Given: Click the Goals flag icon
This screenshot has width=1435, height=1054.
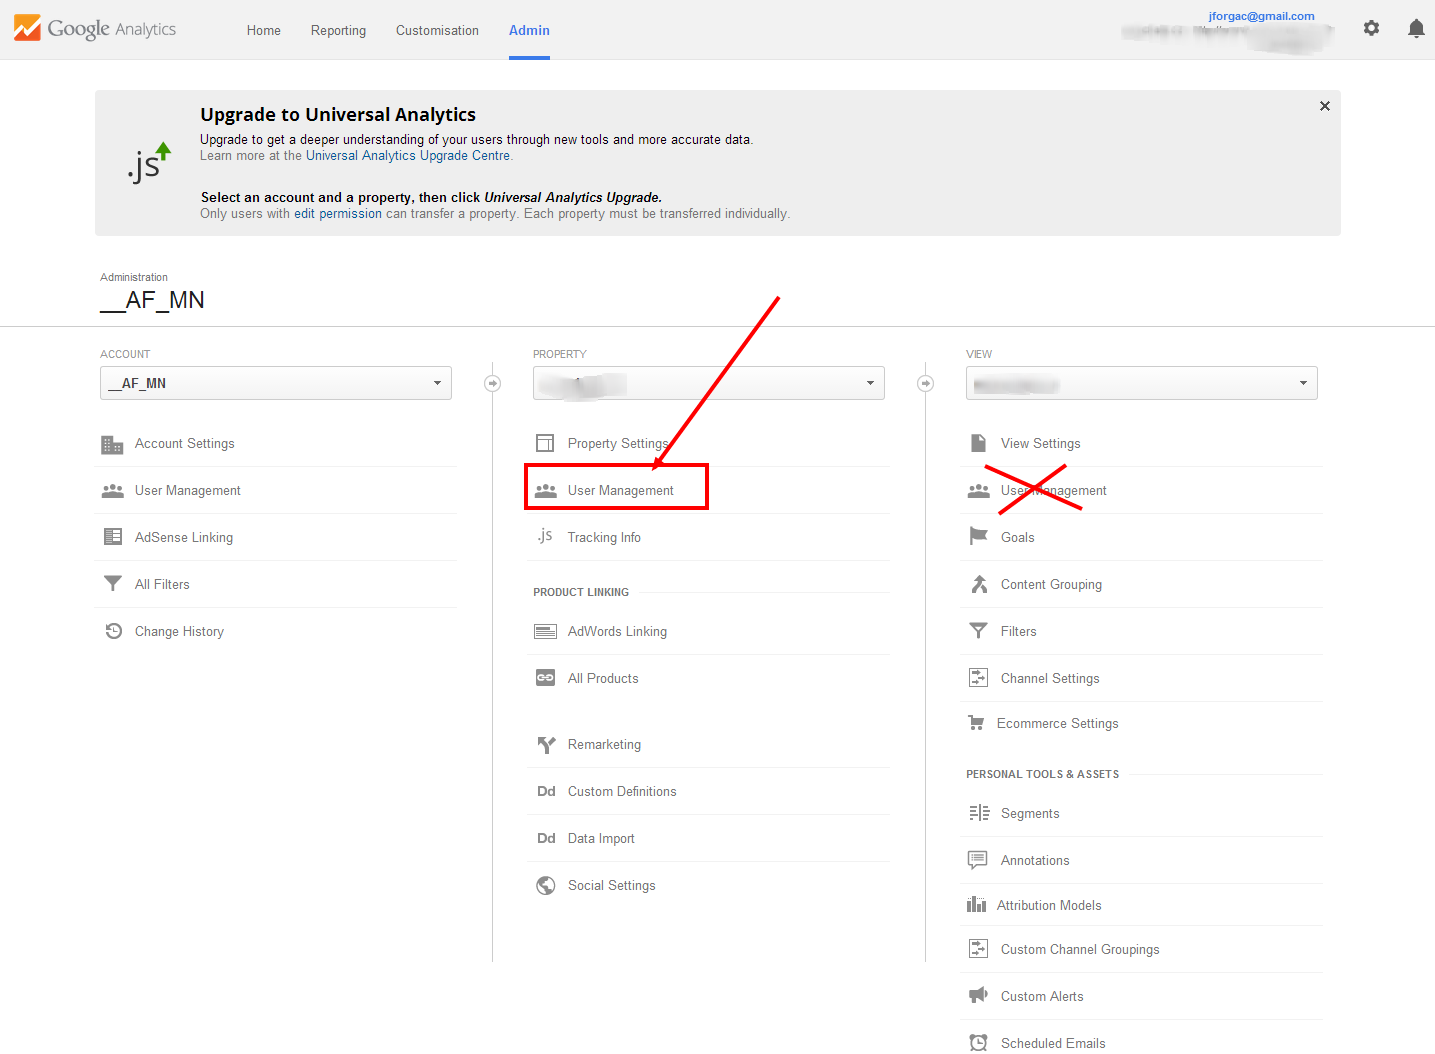Looking at the screenshot, I should coord(978,537).
